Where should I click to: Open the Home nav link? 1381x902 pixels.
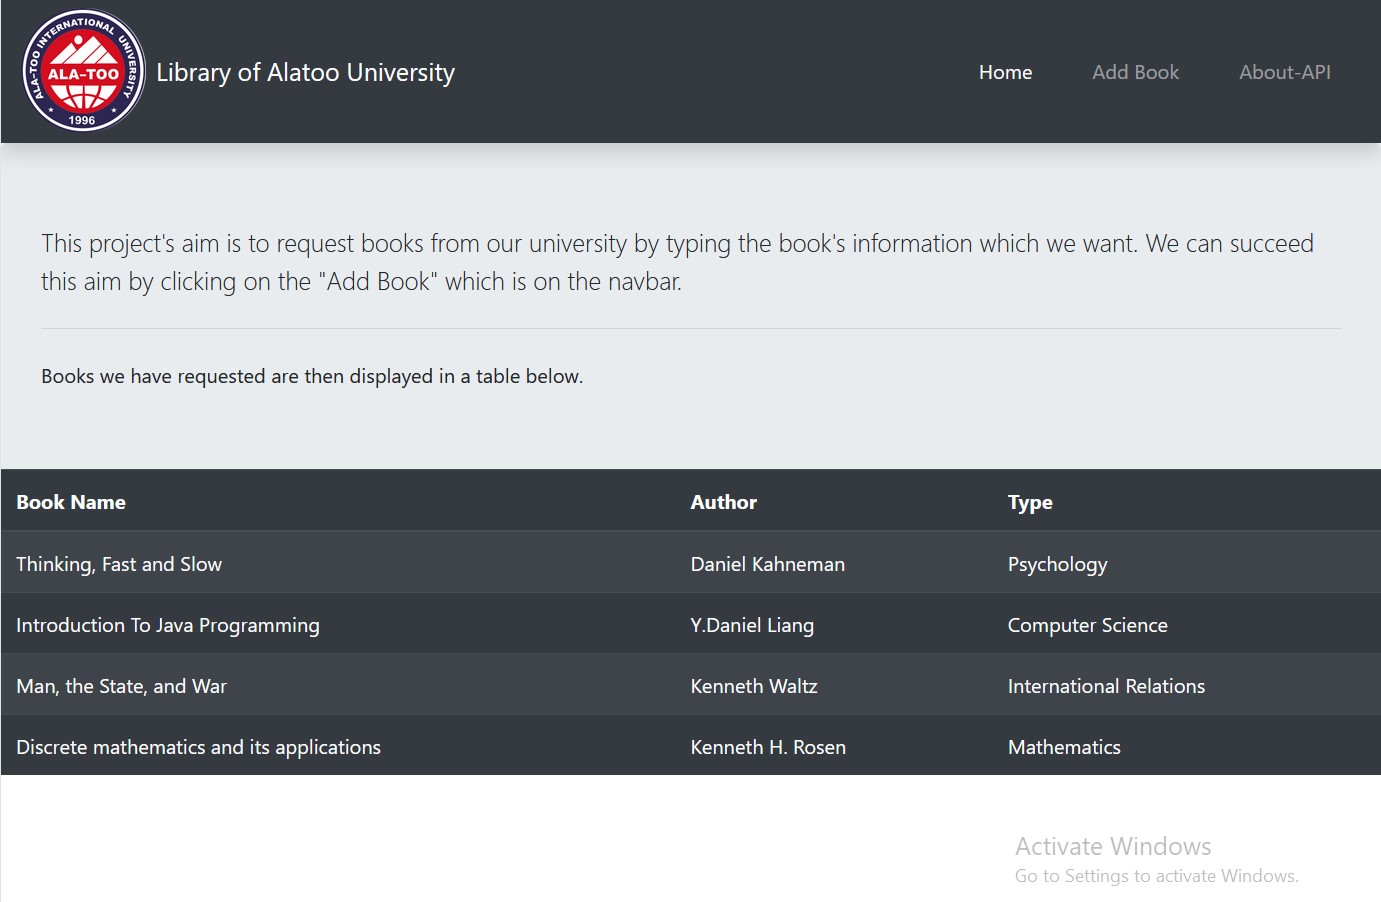1005,72
